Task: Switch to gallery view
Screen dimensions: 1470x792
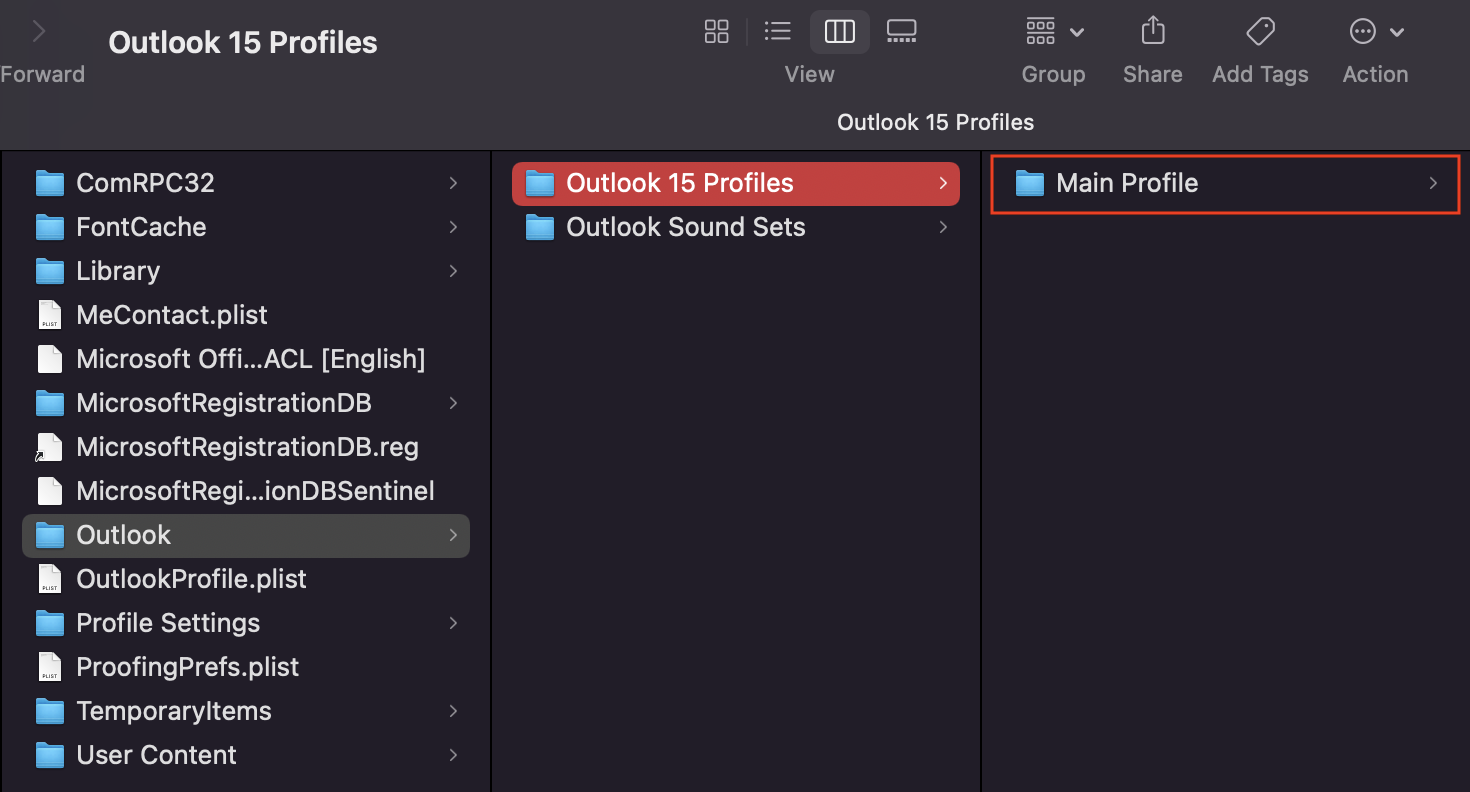Action: pyautogui.click(x=901, y=32)
